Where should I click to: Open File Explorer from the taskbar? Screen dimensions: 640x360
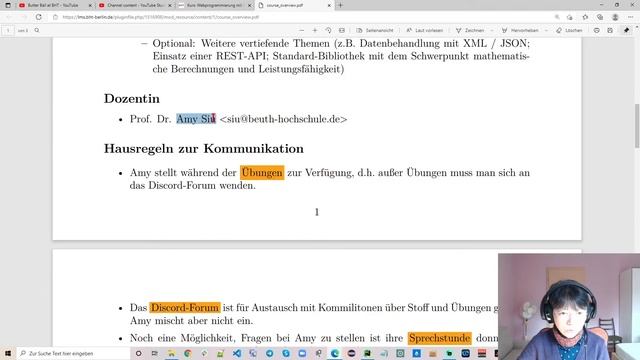coord(171,353)
